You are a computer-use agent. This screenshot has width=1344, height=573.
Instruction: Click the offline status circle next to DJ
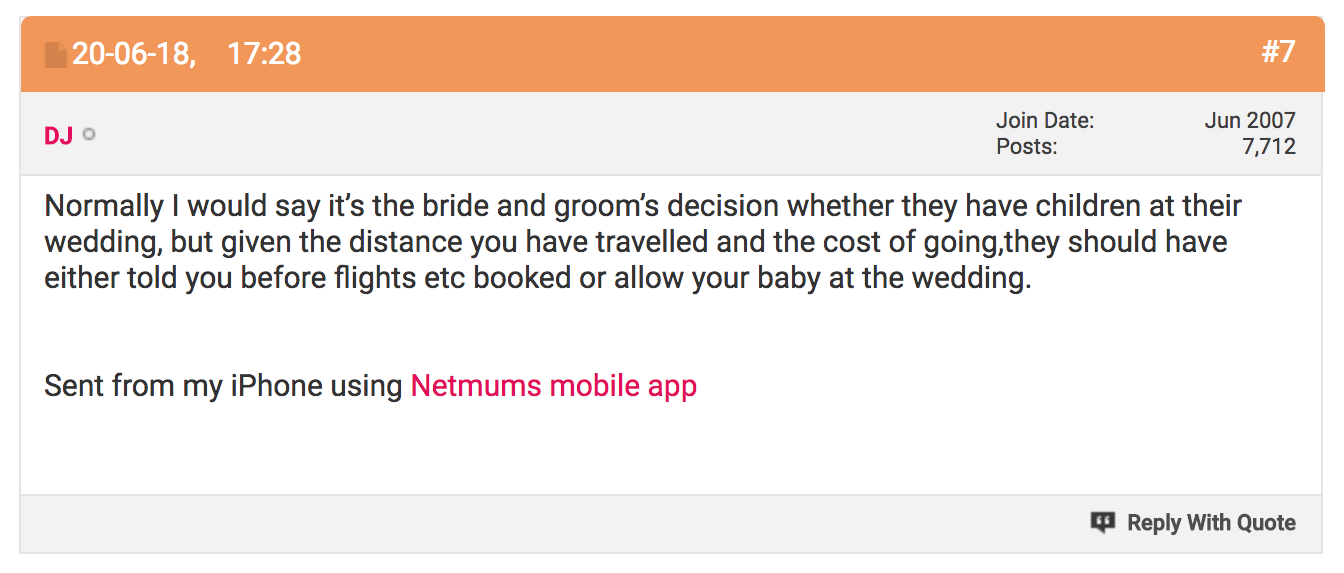pyautogui.click(x=89, y=134)
